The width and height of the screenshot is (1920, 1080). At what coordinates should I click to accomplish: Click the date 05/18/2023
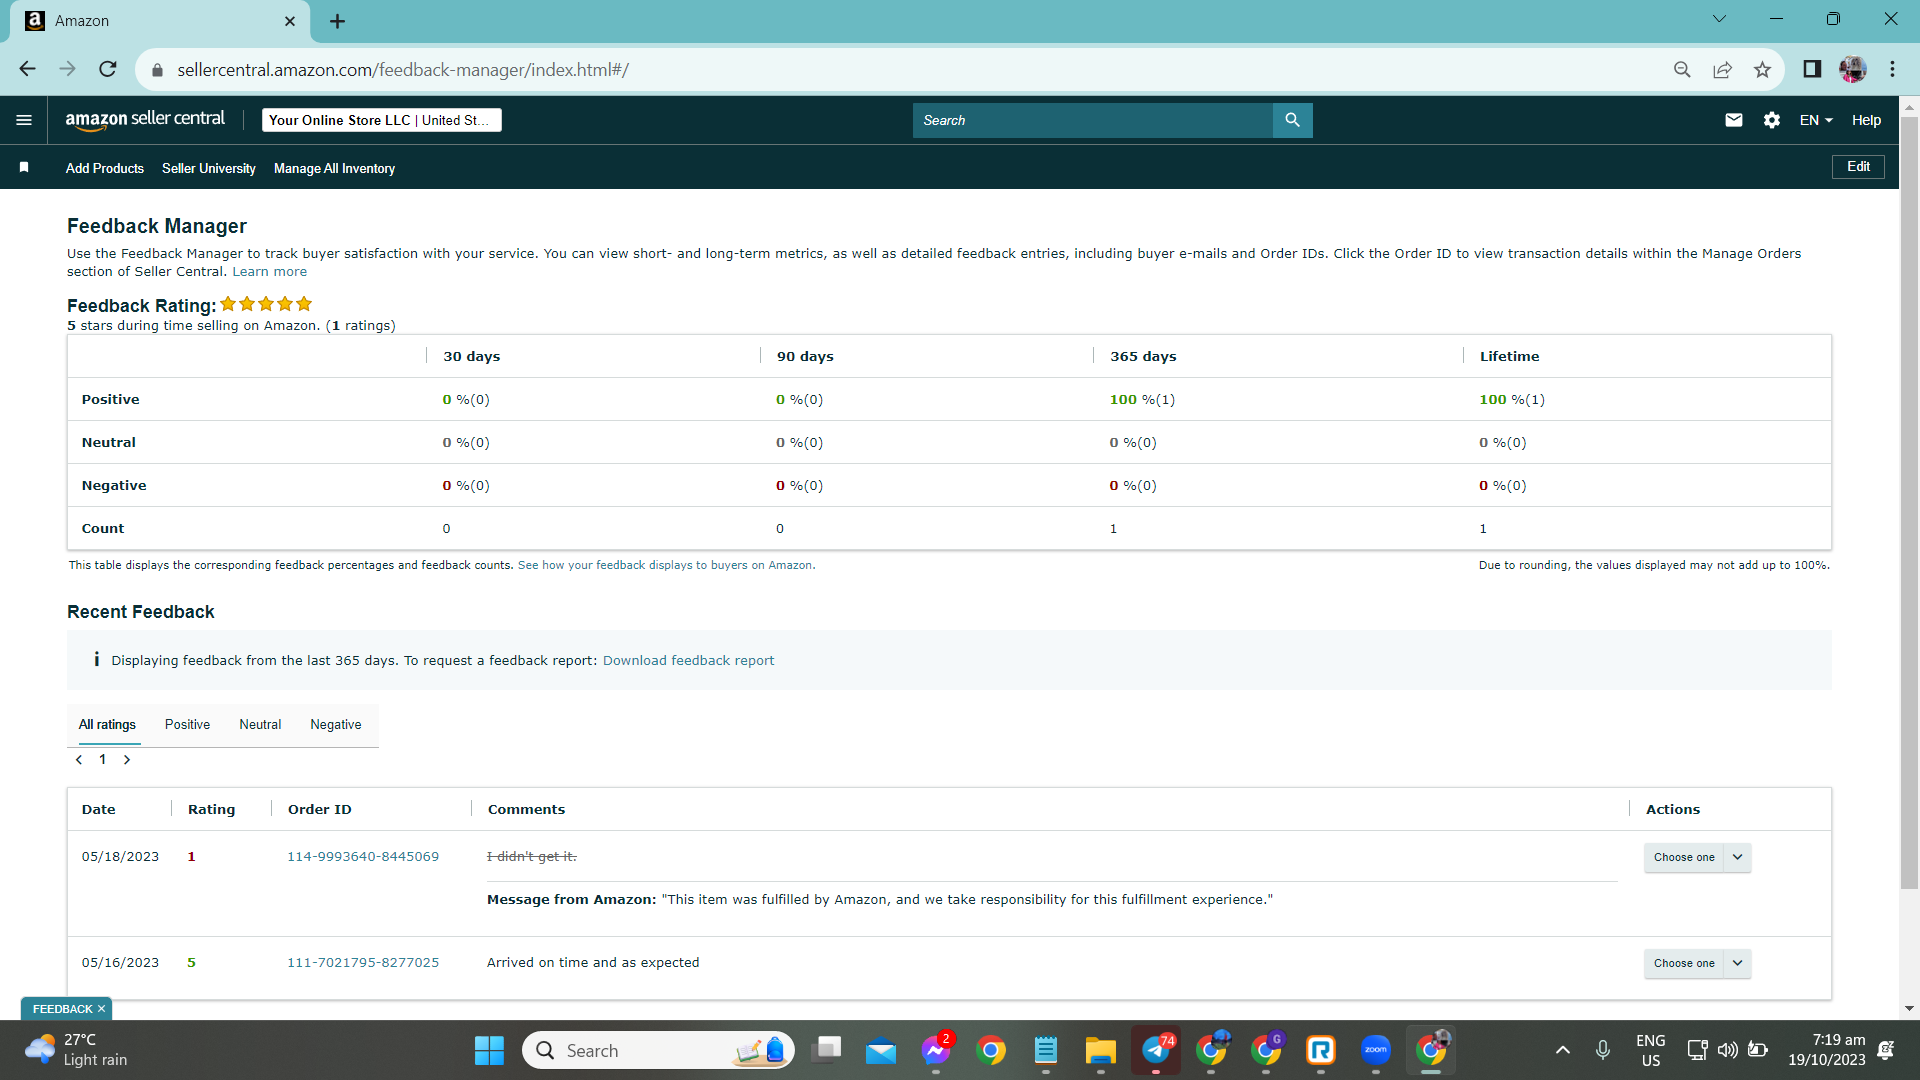click(x=120, y=857)
